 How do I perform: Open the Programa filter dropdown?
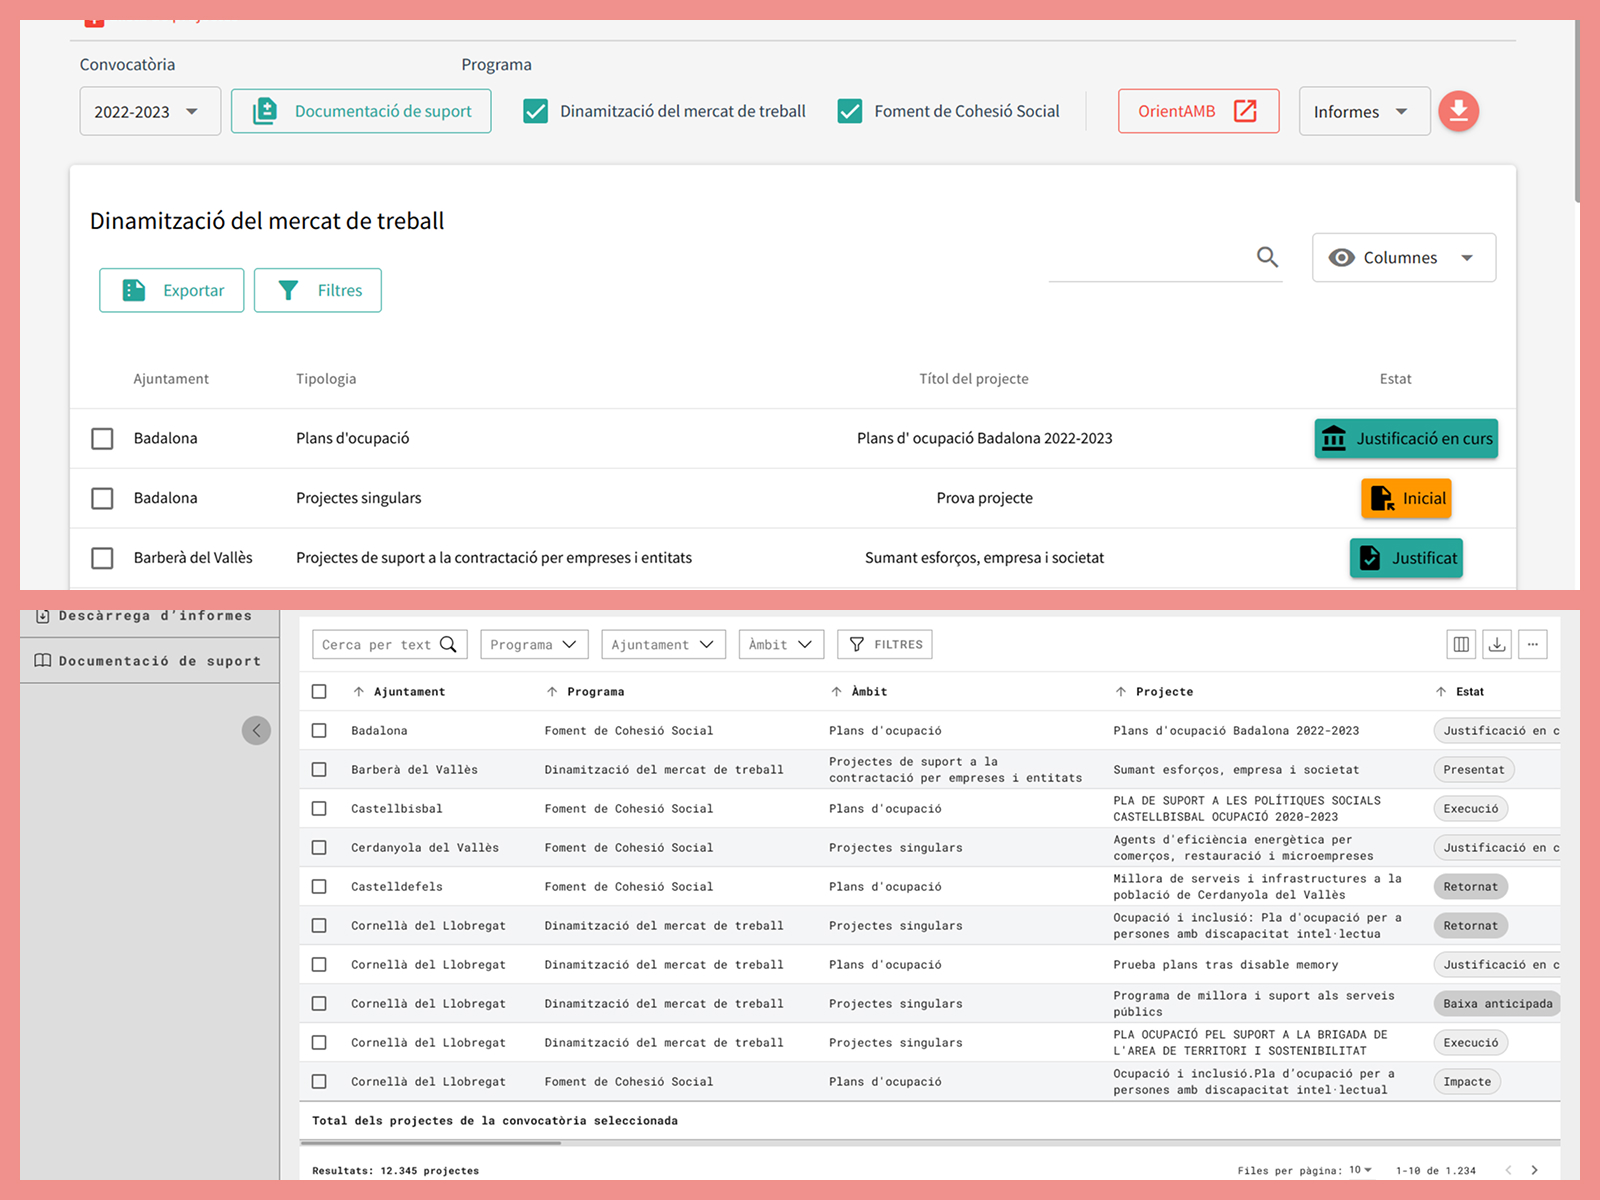tap(534, 644)
